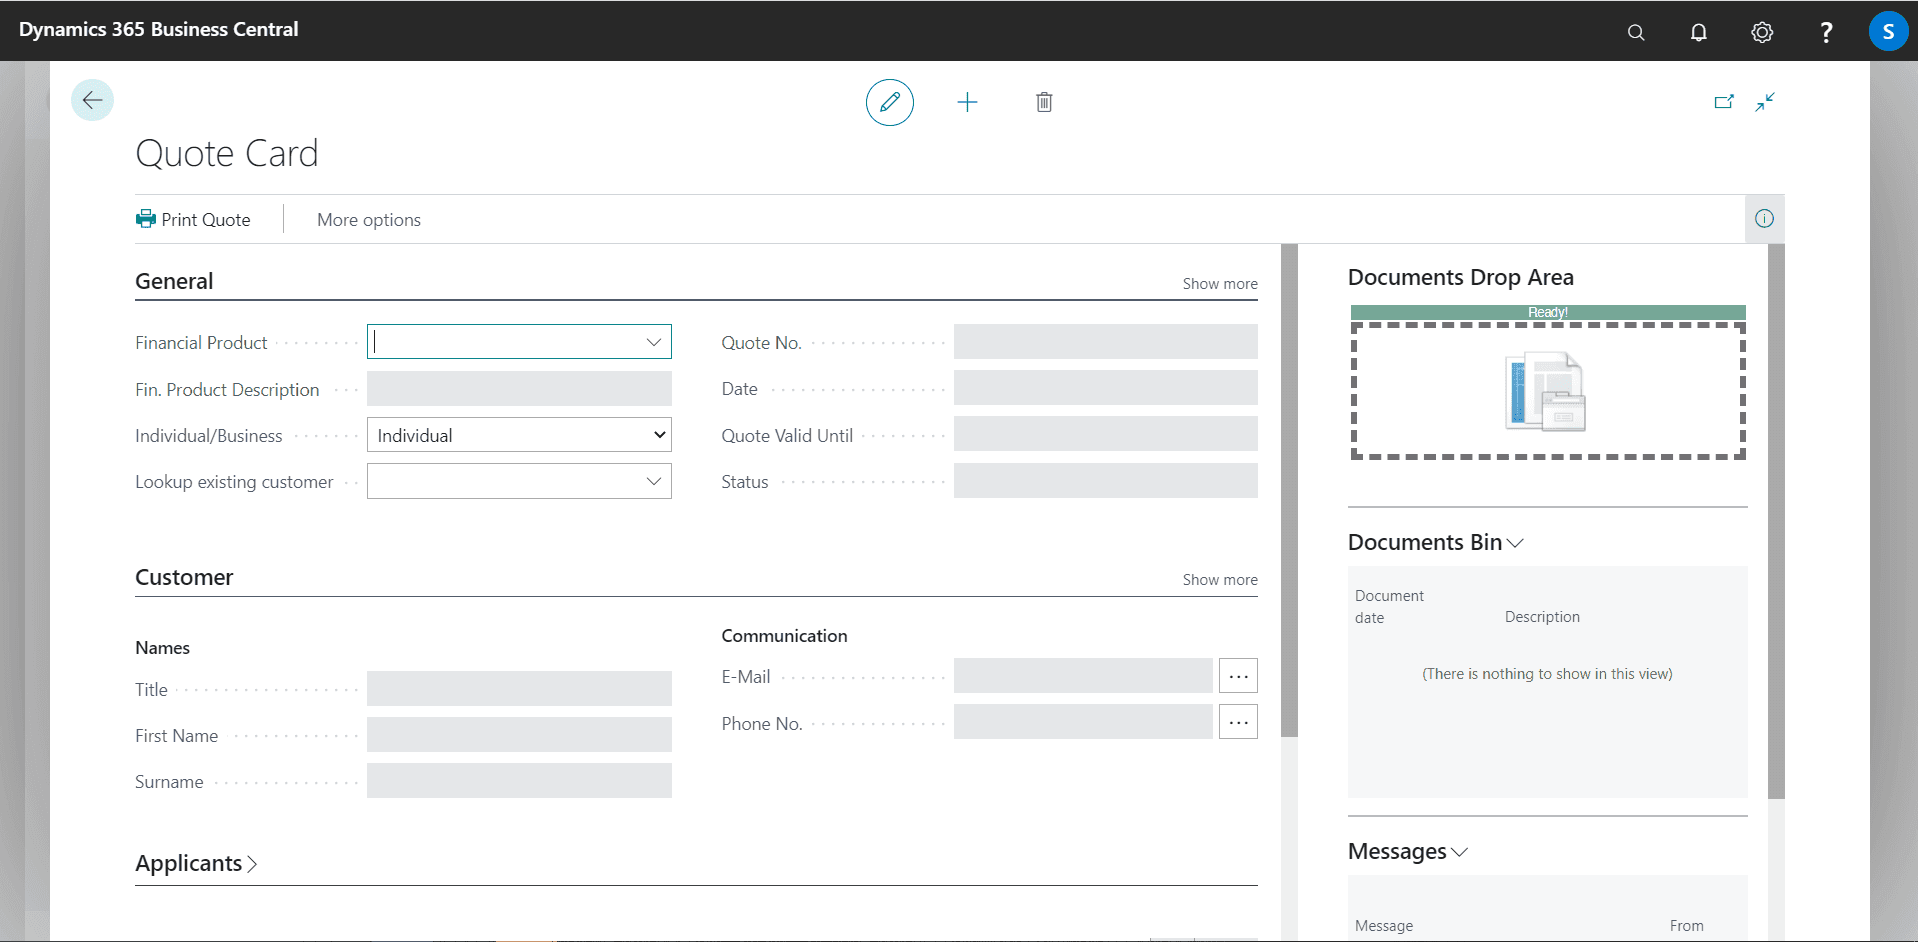Click the trash can delete icon
Image resolution: width=1918 pixels, height=942 pixels.
(1044, 102)
